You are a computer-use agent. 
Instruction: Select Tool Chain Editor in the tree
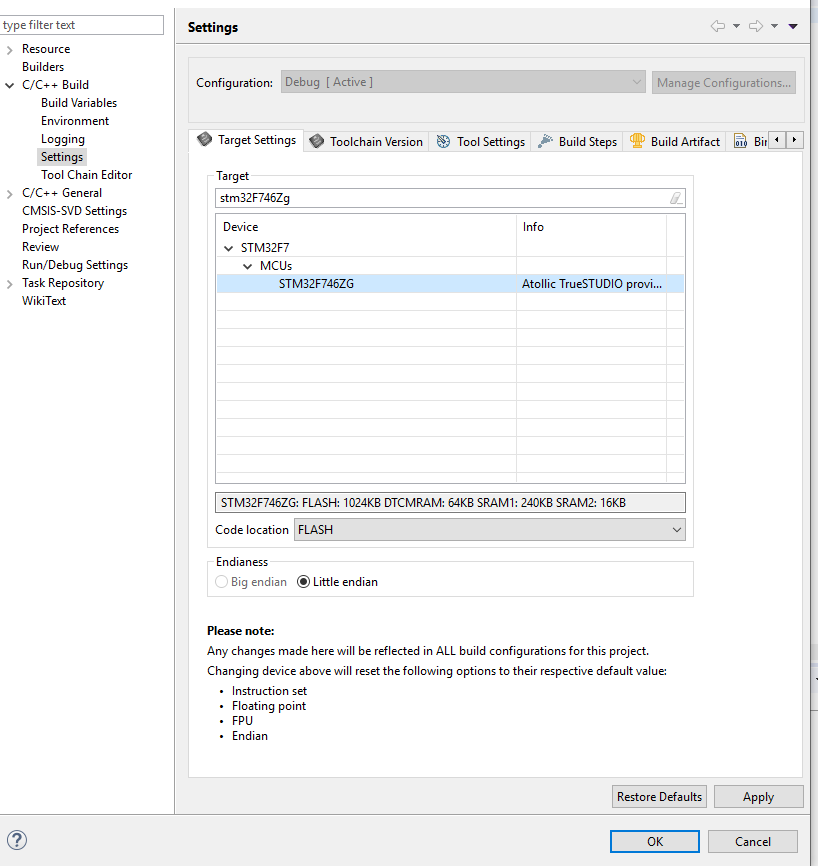[x=86, y=175]
